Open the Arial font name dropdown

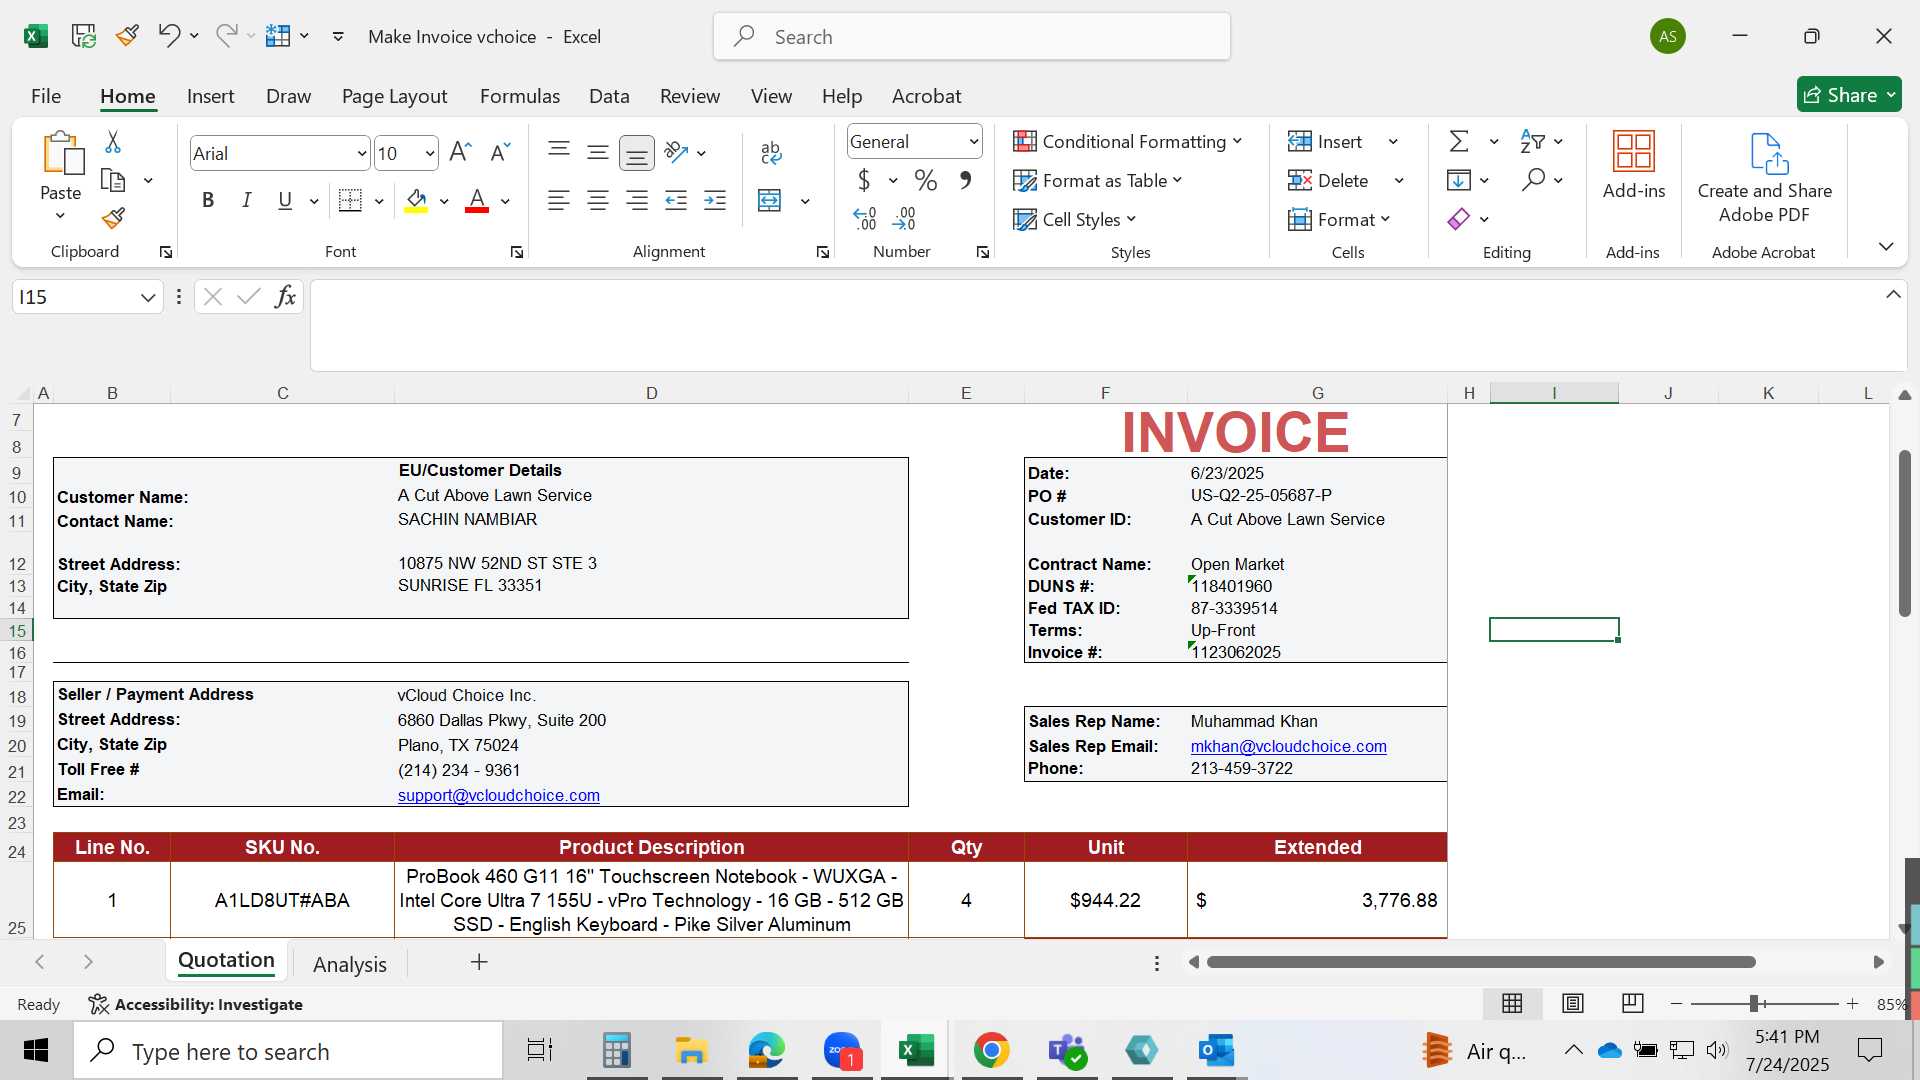(x=361, y=154)
